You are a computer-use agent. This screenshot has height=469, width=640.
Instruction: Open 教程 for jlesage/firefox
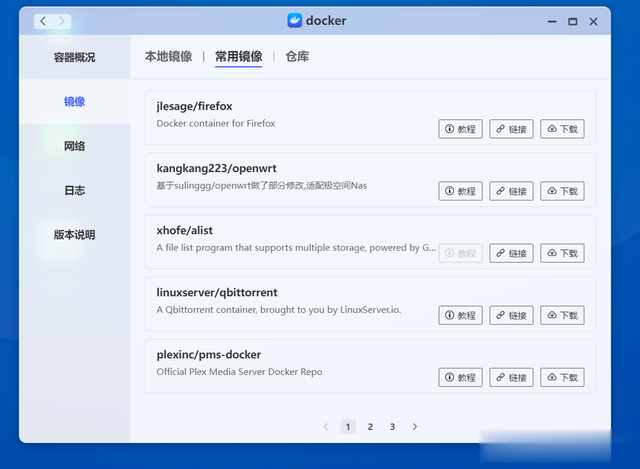(x=460, y=129)
